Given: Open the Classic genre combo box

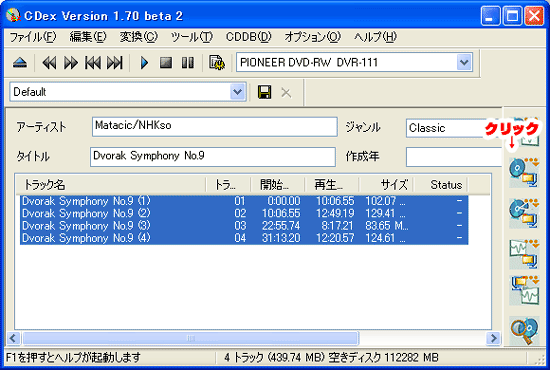Looking at the screenshot, I should [455, 128].
